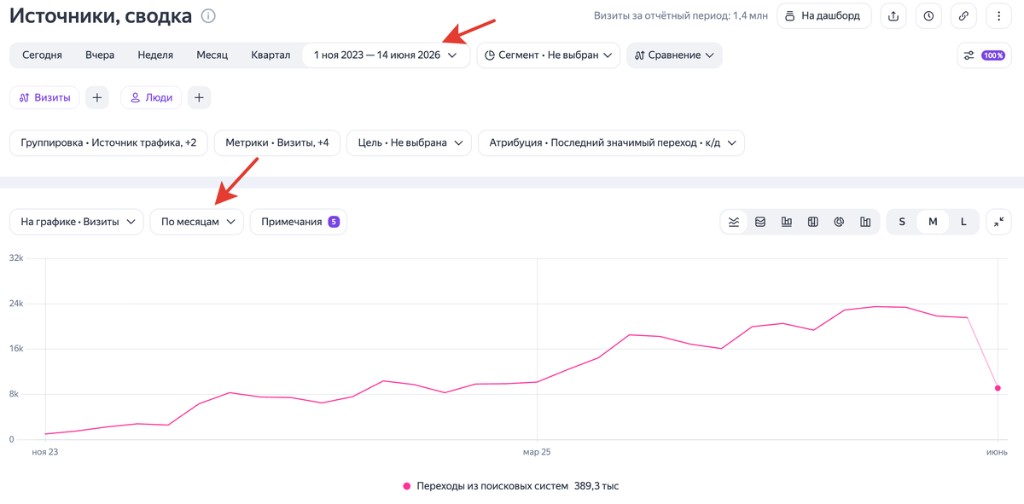Open the По месяцам grouping dropdown
This screenshot has height=504, width=1024.
tap(197, 222)
